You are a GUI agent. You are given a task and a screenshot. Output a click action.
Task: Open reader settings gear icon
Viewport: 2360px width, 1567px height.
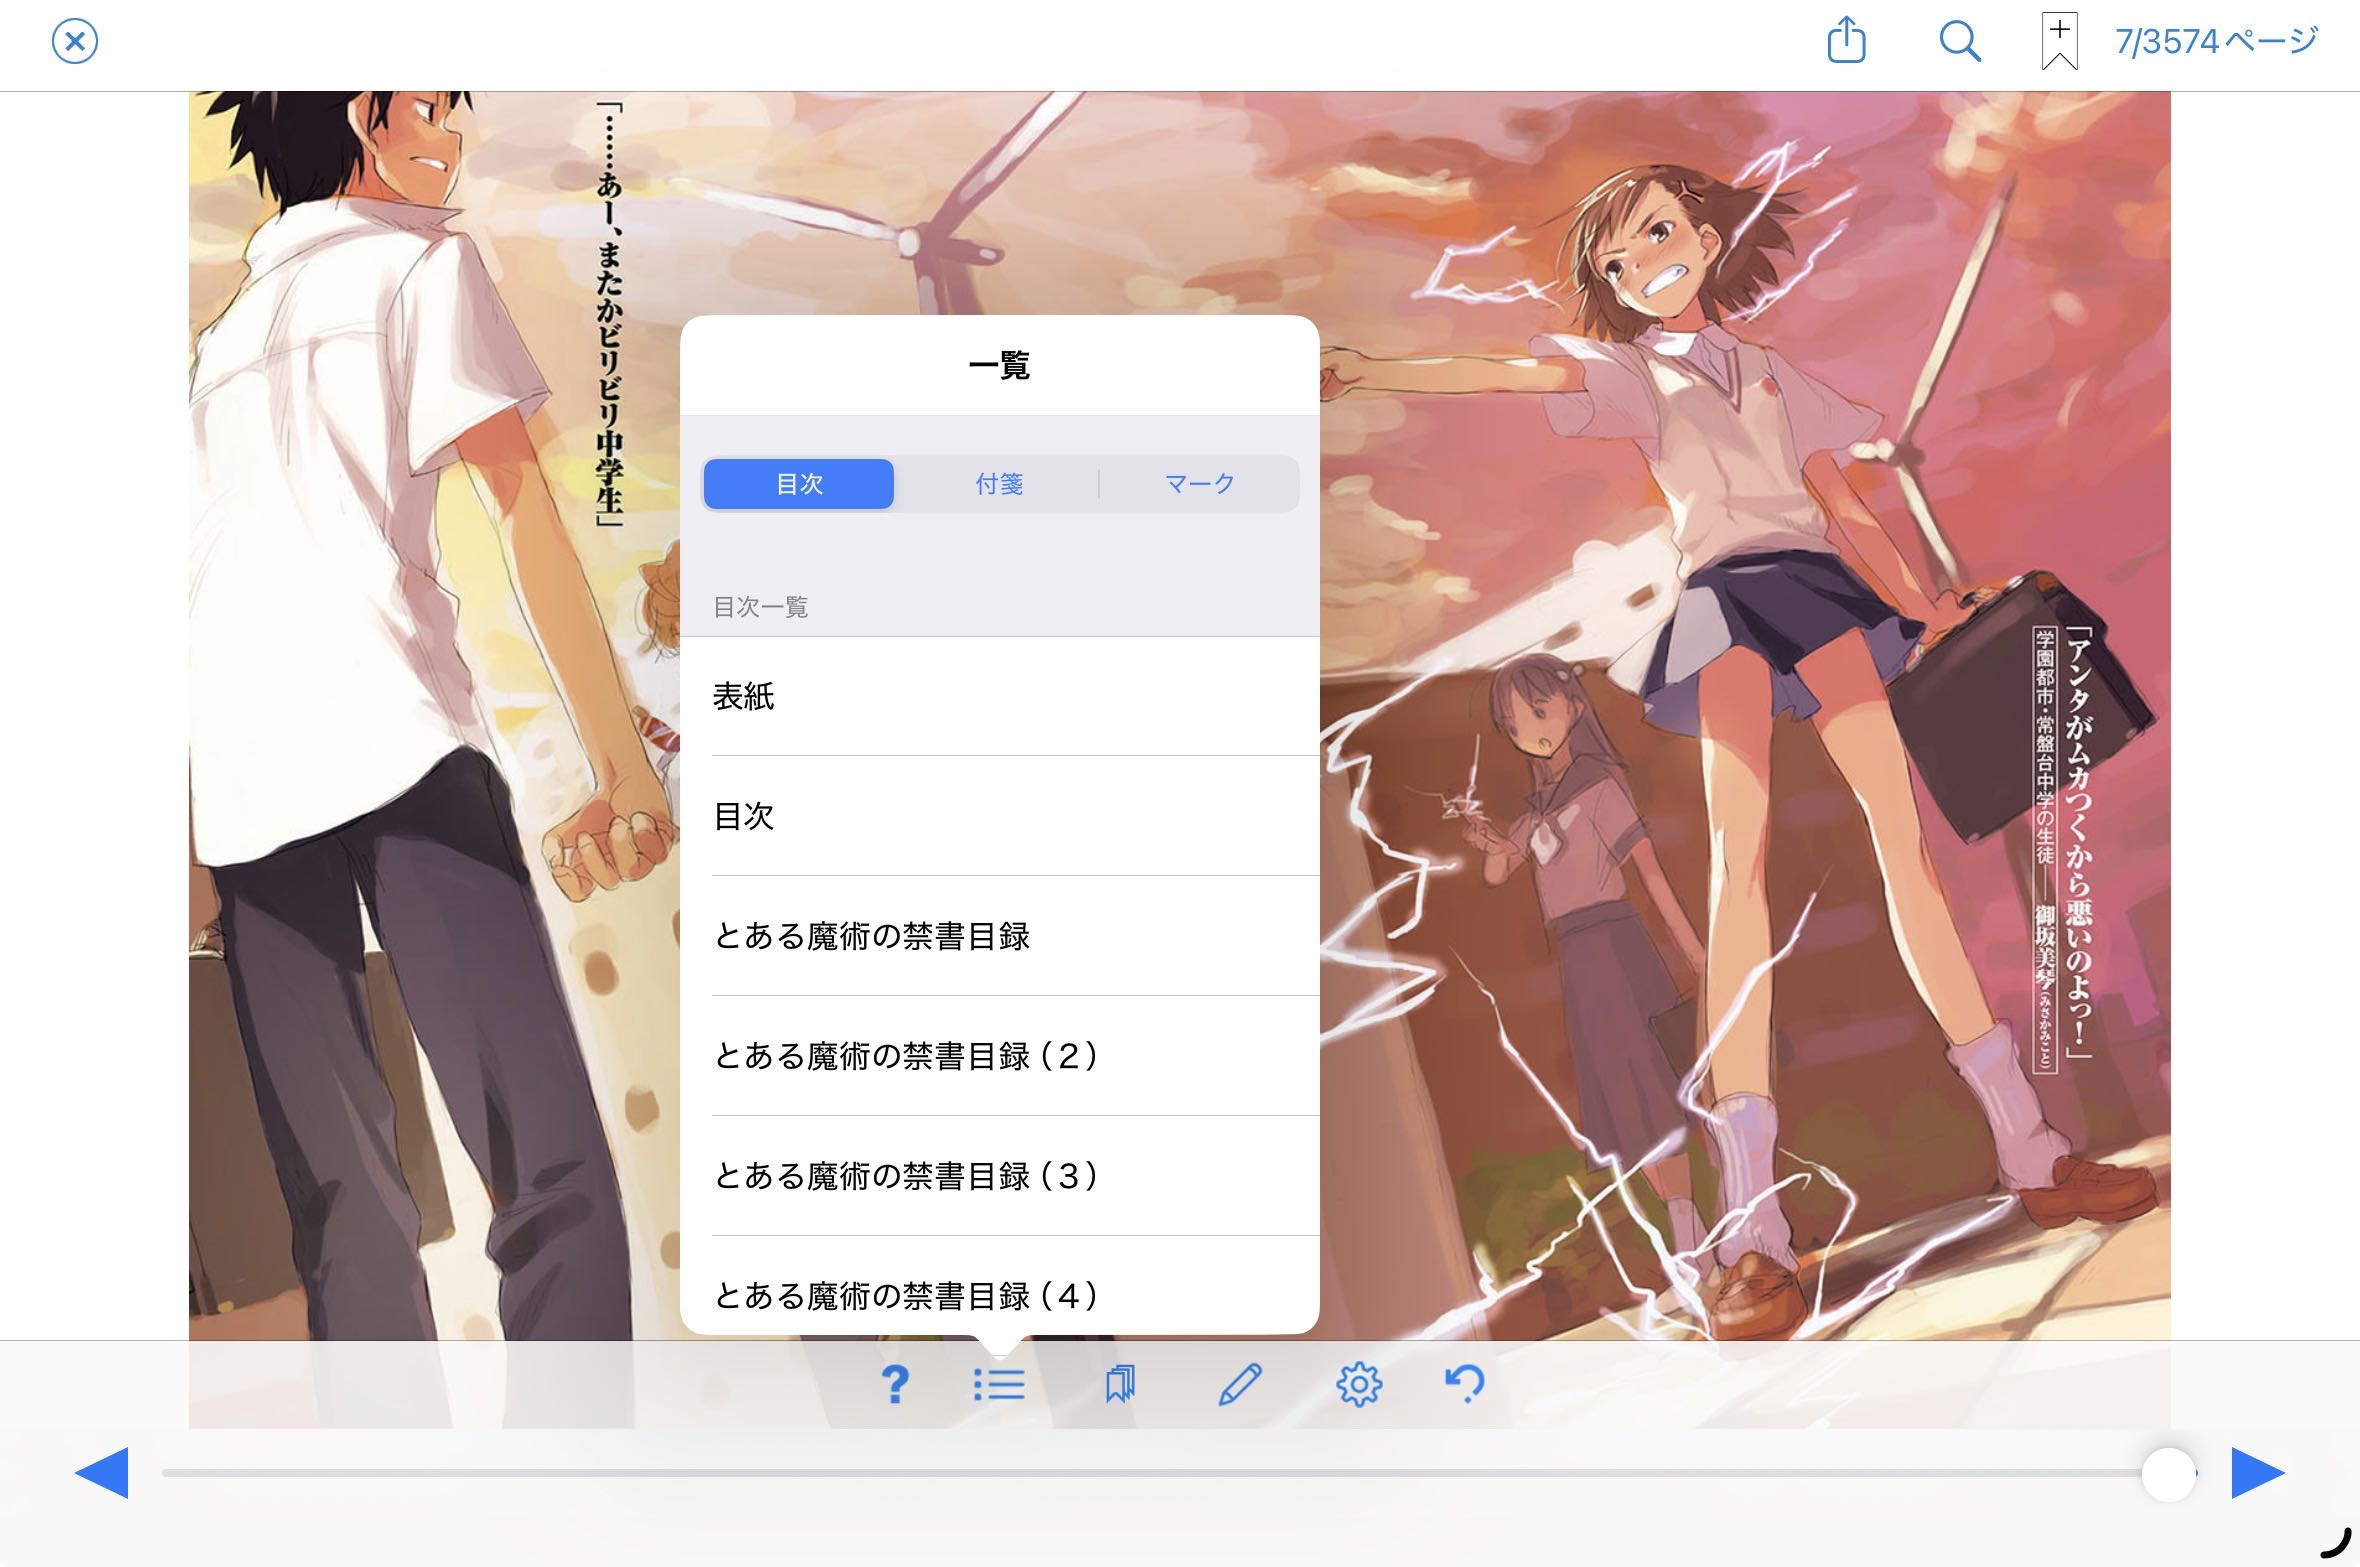click(1359, 1385)
